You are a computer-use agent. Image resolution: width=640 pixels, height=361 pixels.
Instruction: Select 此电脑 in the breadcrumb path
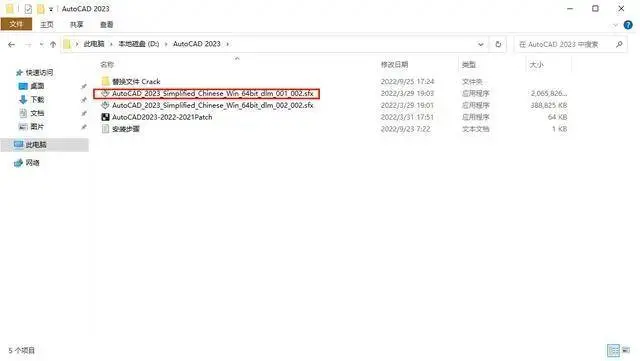coord(94,44)
